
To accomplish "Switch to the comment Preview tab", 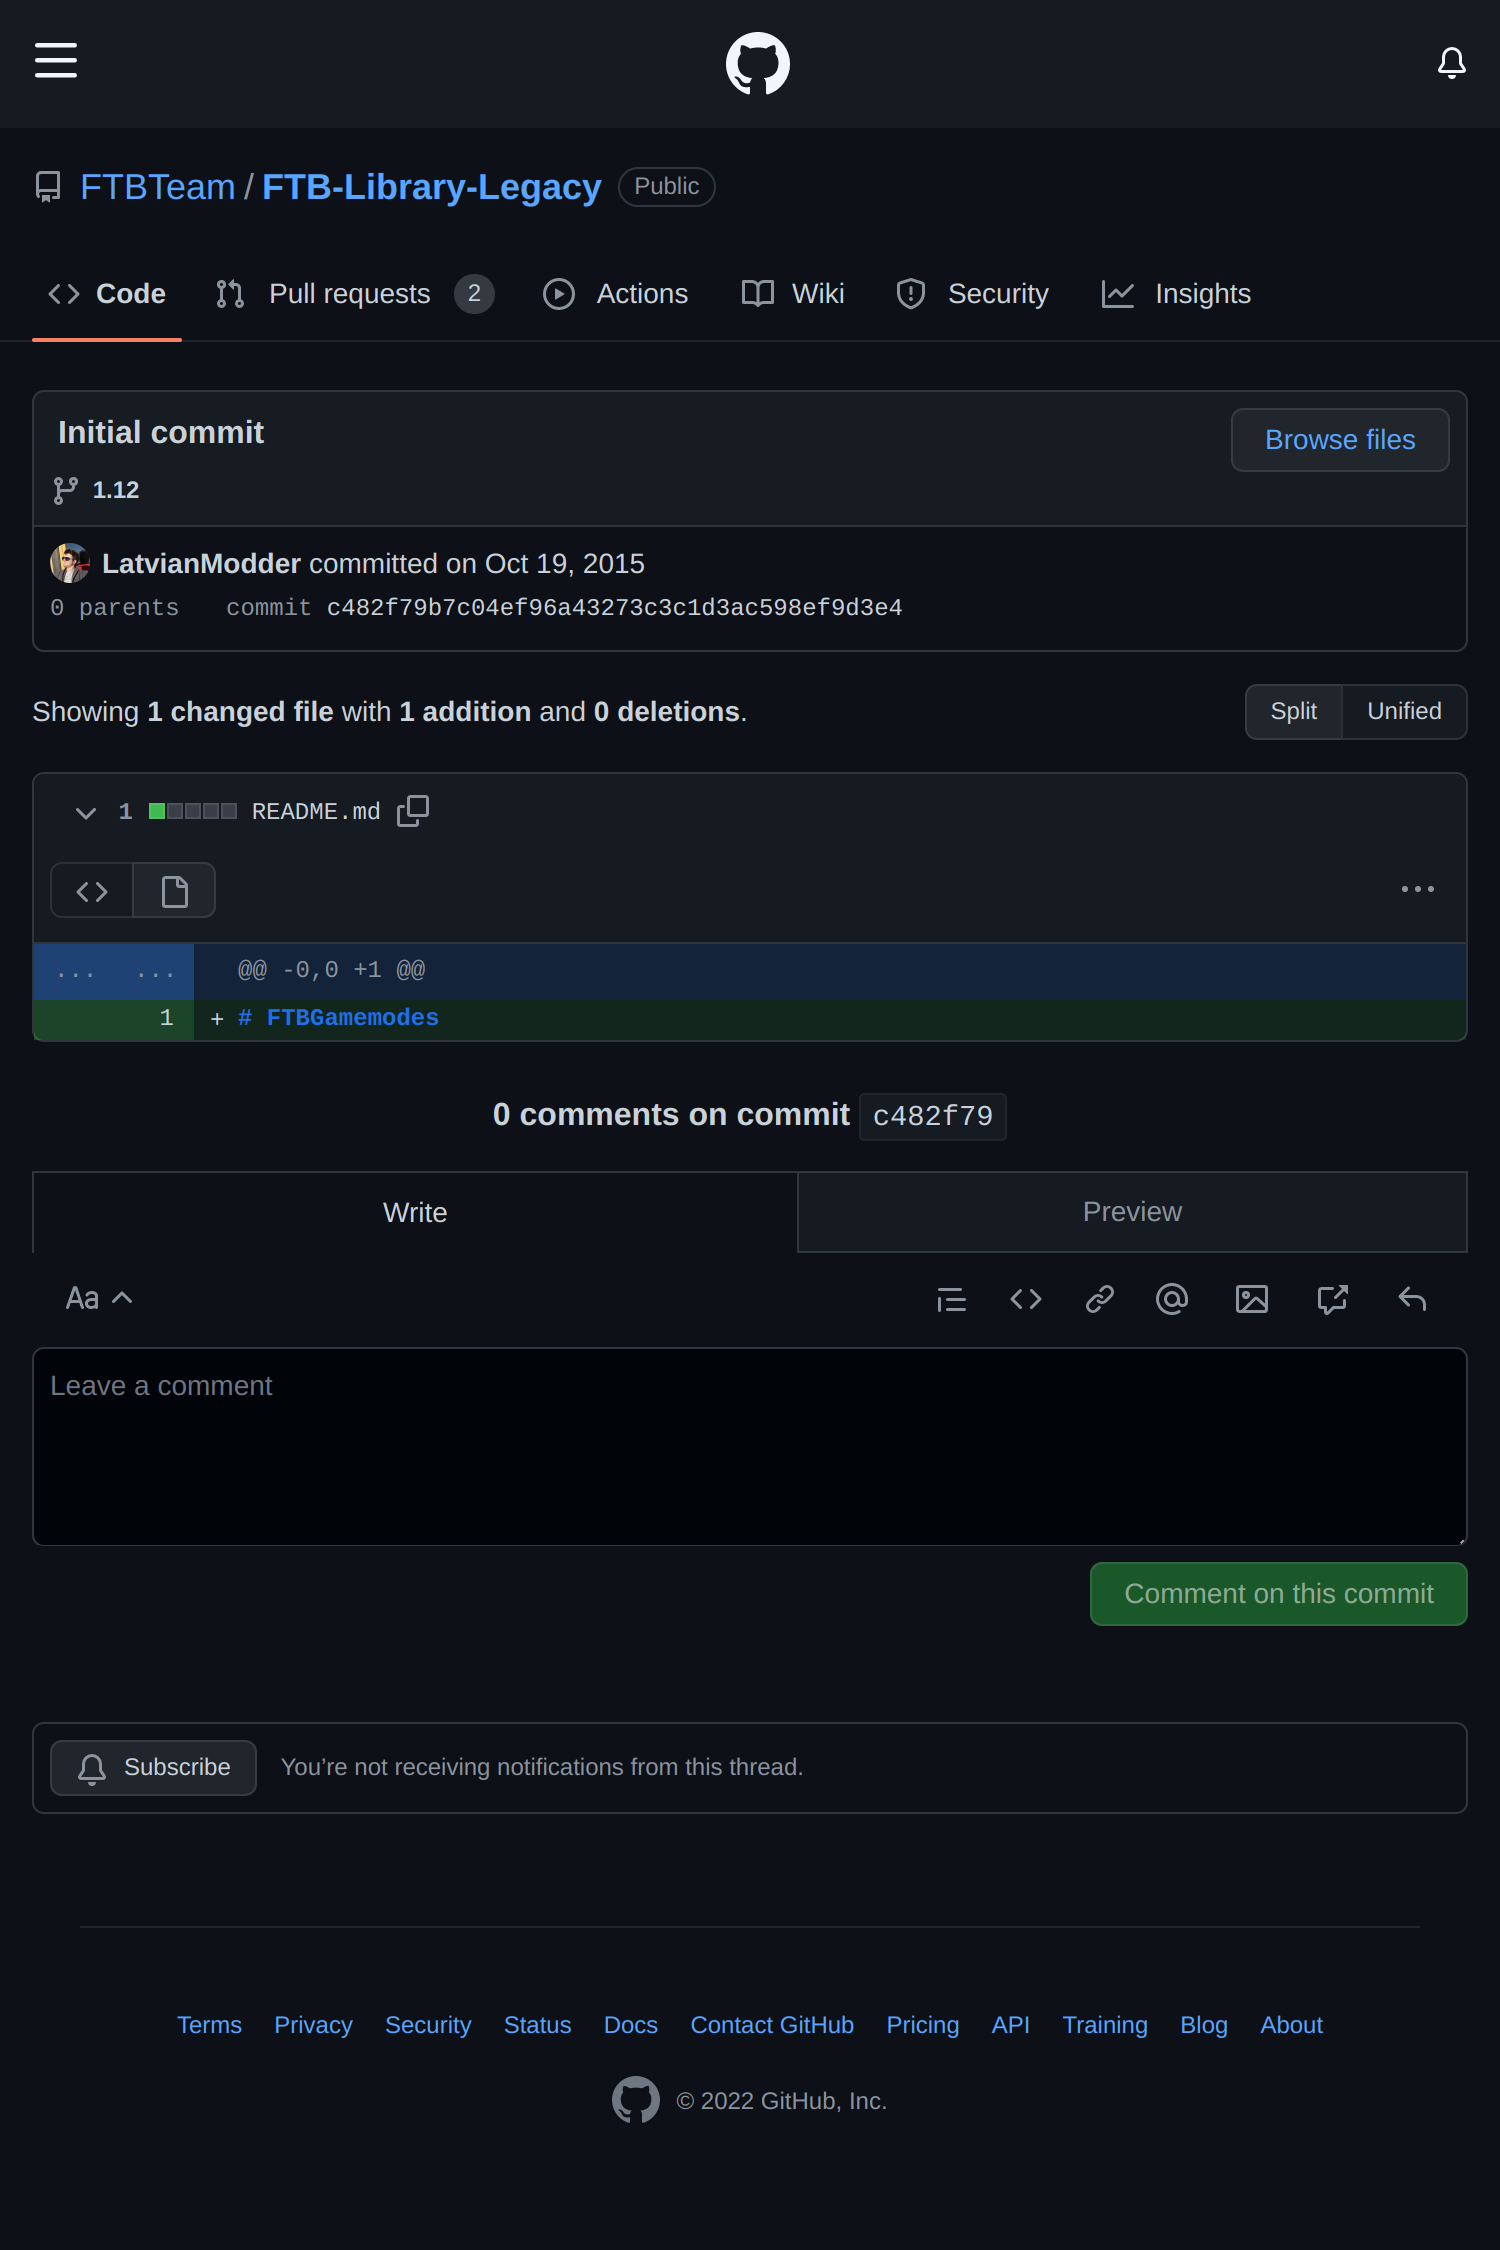I will point(1132,1212).
